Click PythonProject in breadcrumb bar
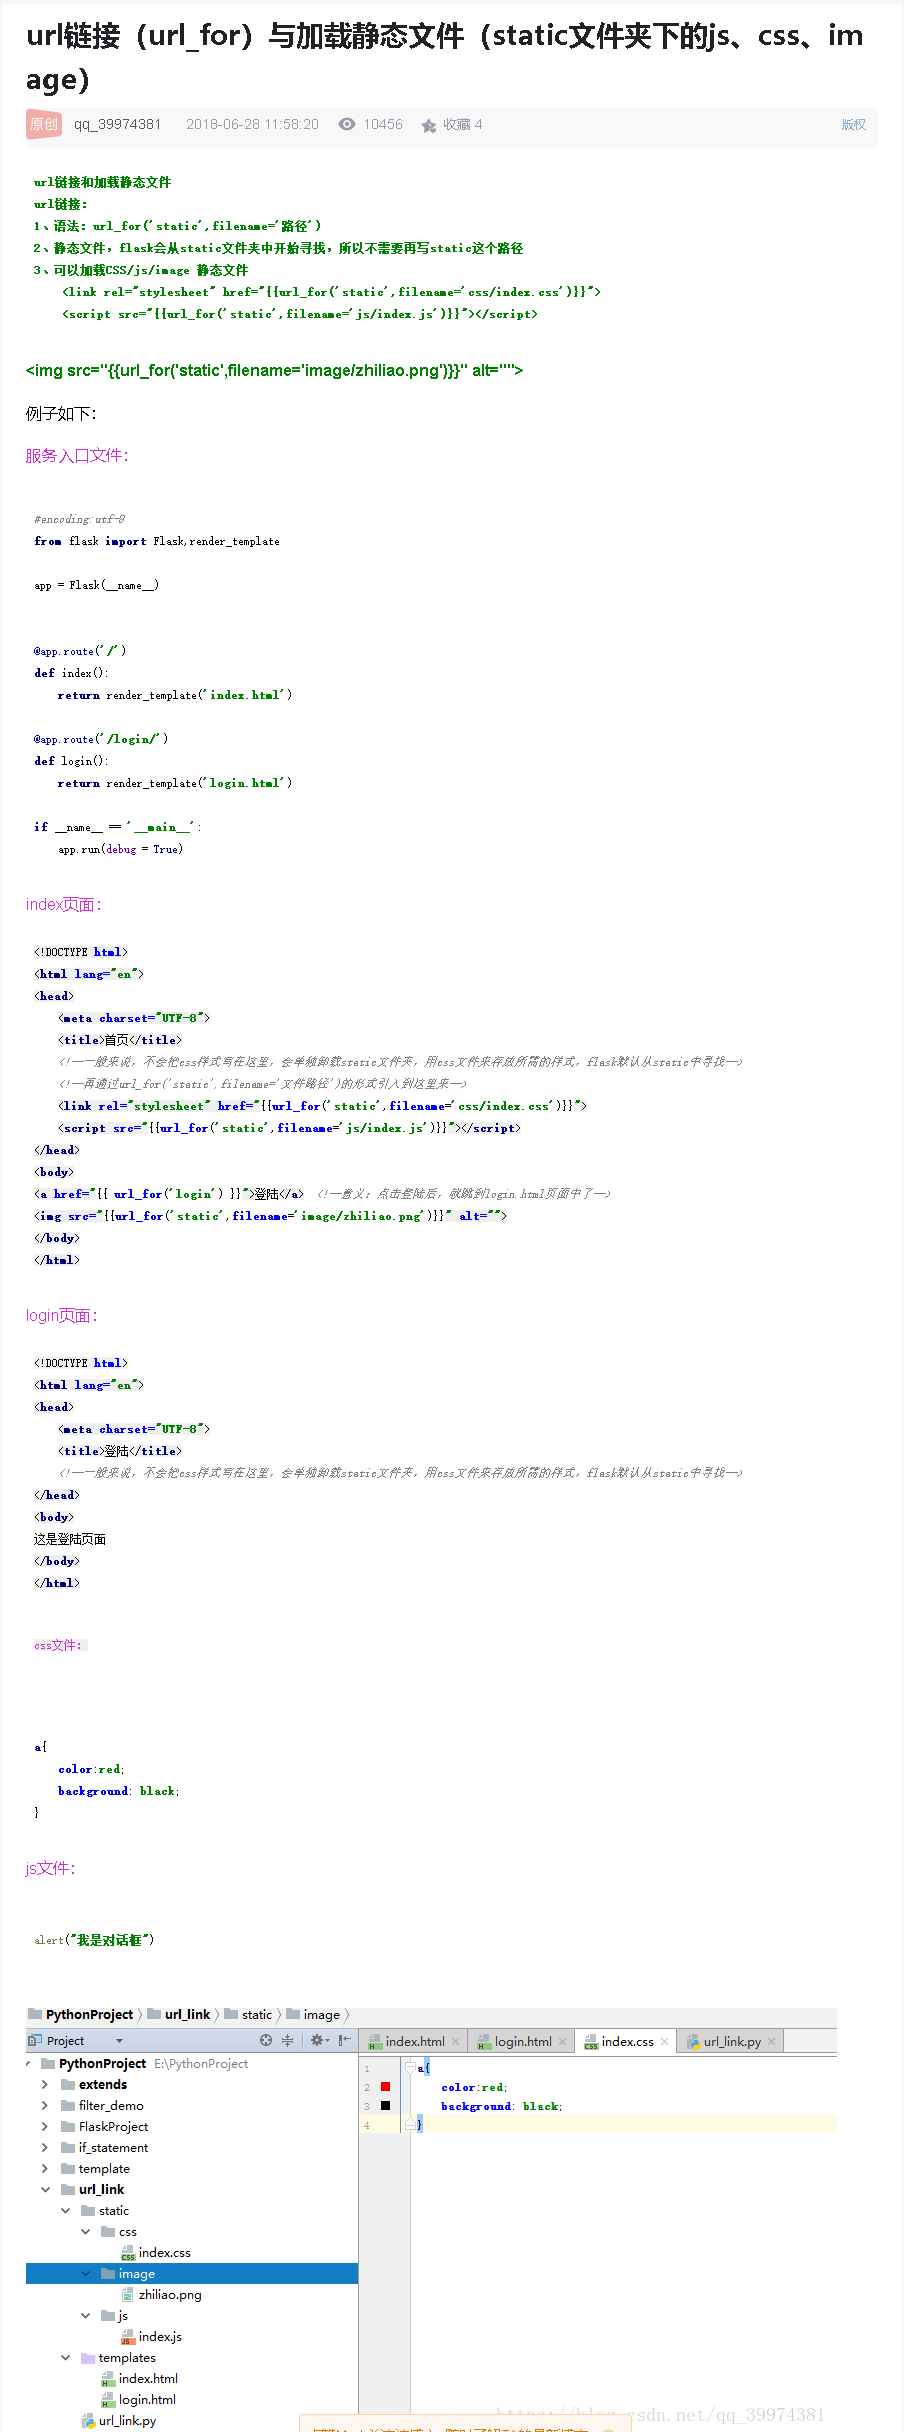The width and height of the screenshot is (904, 2432). (89, 2014)
